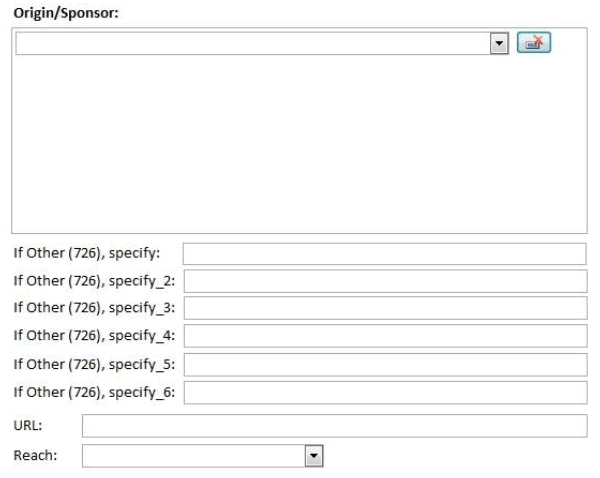Focus the 'If Other (726), specify' field
Viewport: 600px width, 478px height.
point(385,254)
